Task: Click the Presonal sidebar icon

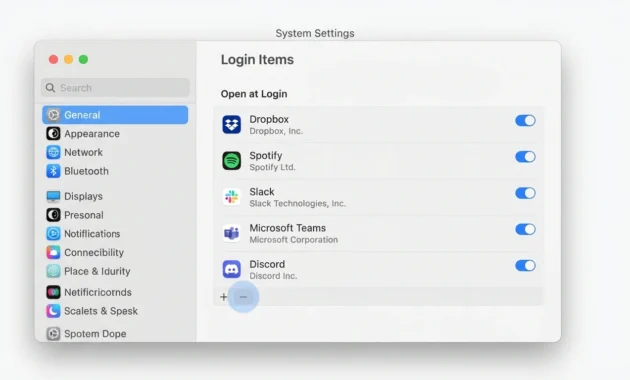Action: tap(53, 215)
